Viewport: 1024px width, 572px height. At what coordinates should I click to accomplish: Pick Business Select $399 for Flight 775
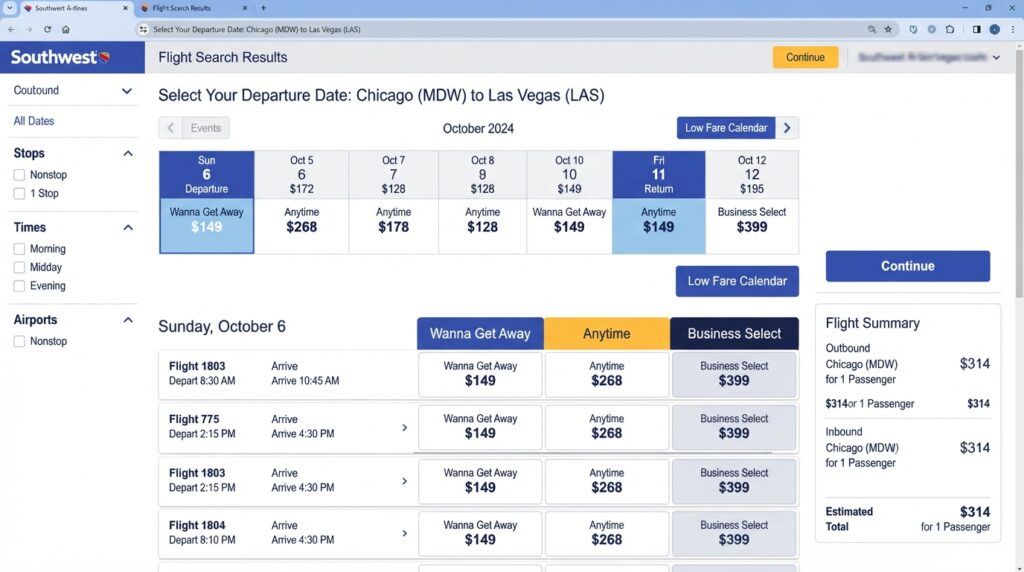tap(734, 427)
